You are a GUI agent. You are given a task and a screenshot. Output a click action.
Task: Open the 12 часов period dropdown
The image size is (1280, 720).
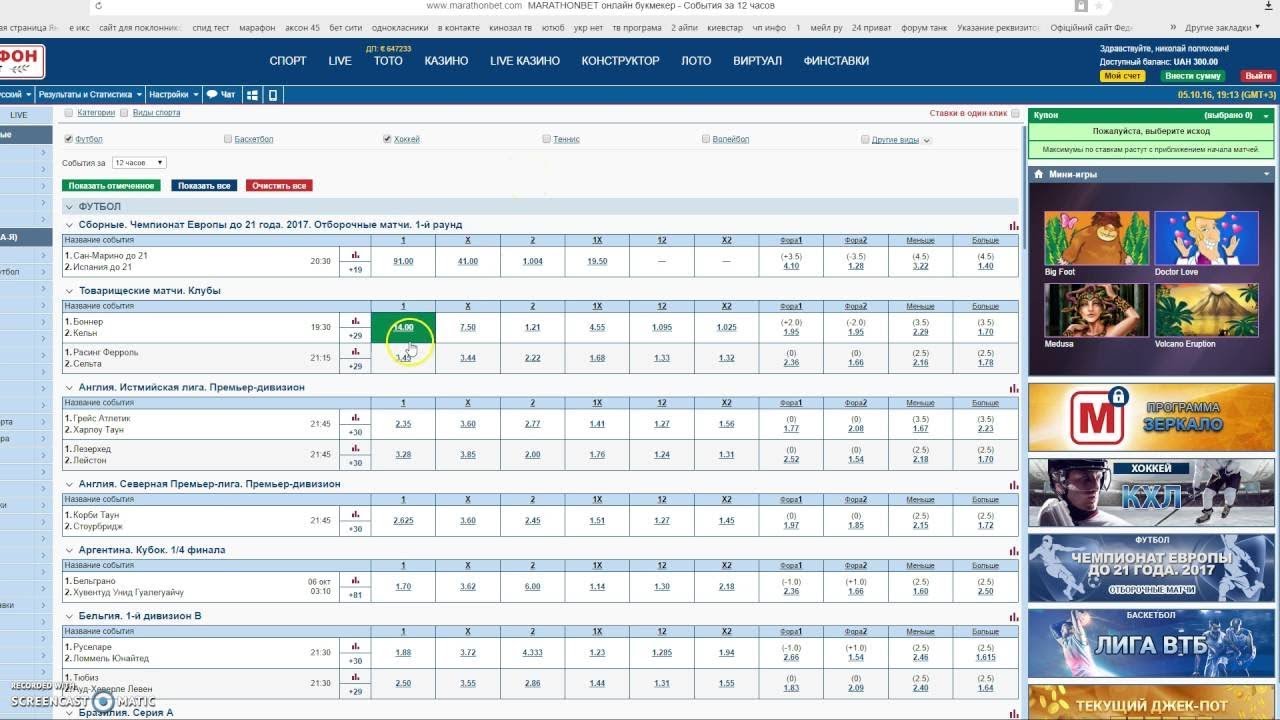click(x=139, y=162)
